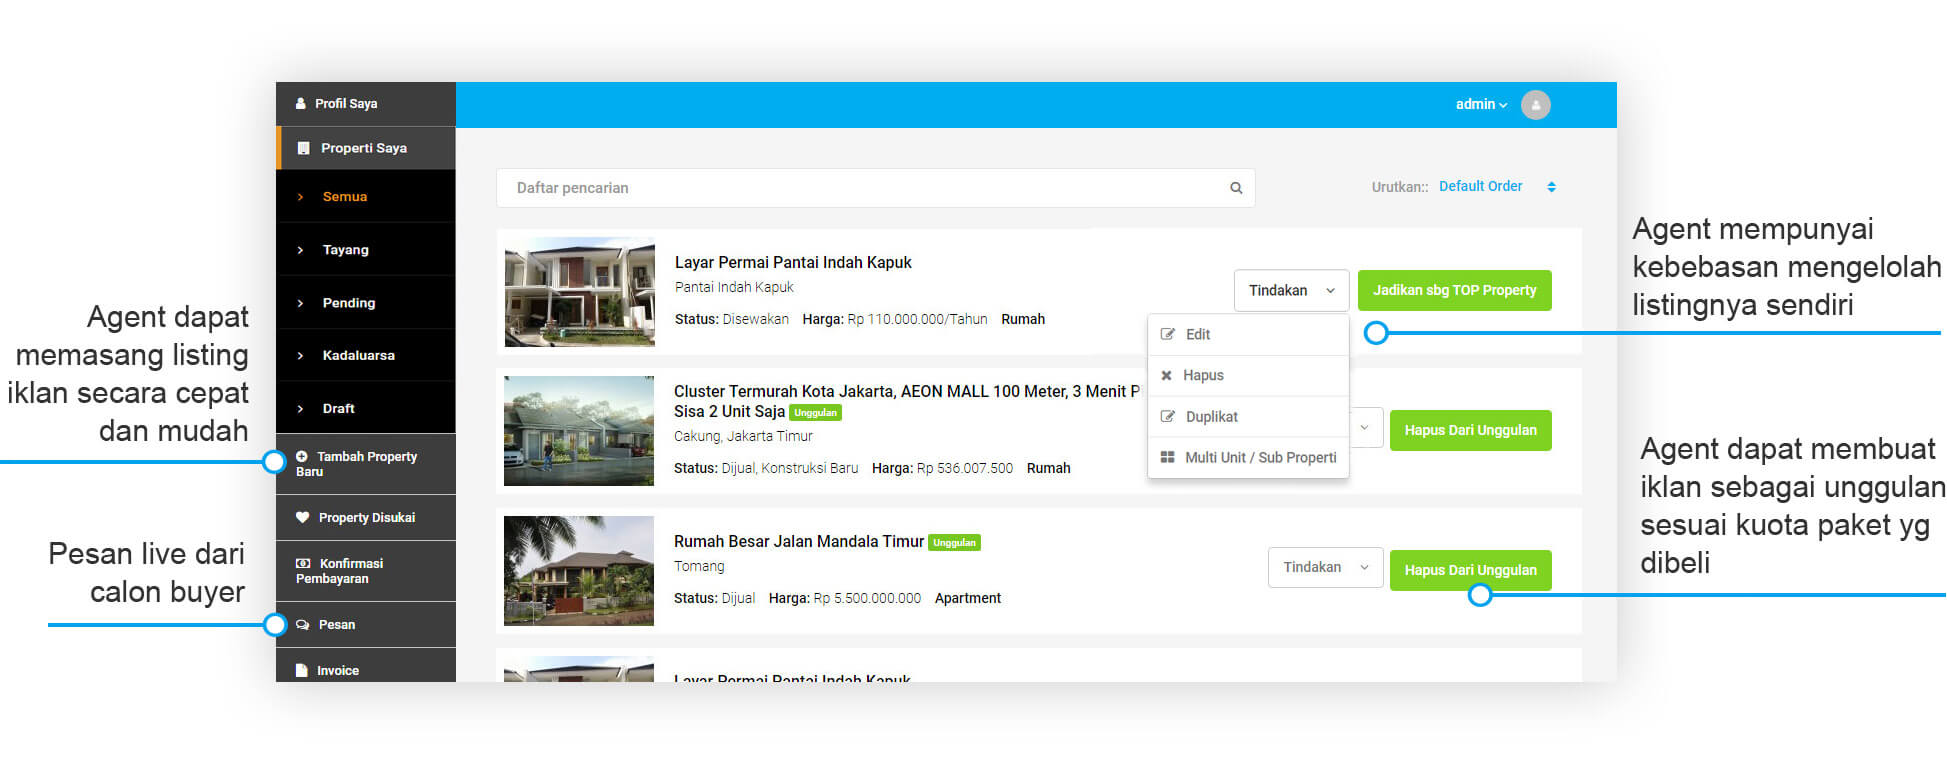Click the location text Tomang
Screen dimensions: 1947x781
point(699,566)
